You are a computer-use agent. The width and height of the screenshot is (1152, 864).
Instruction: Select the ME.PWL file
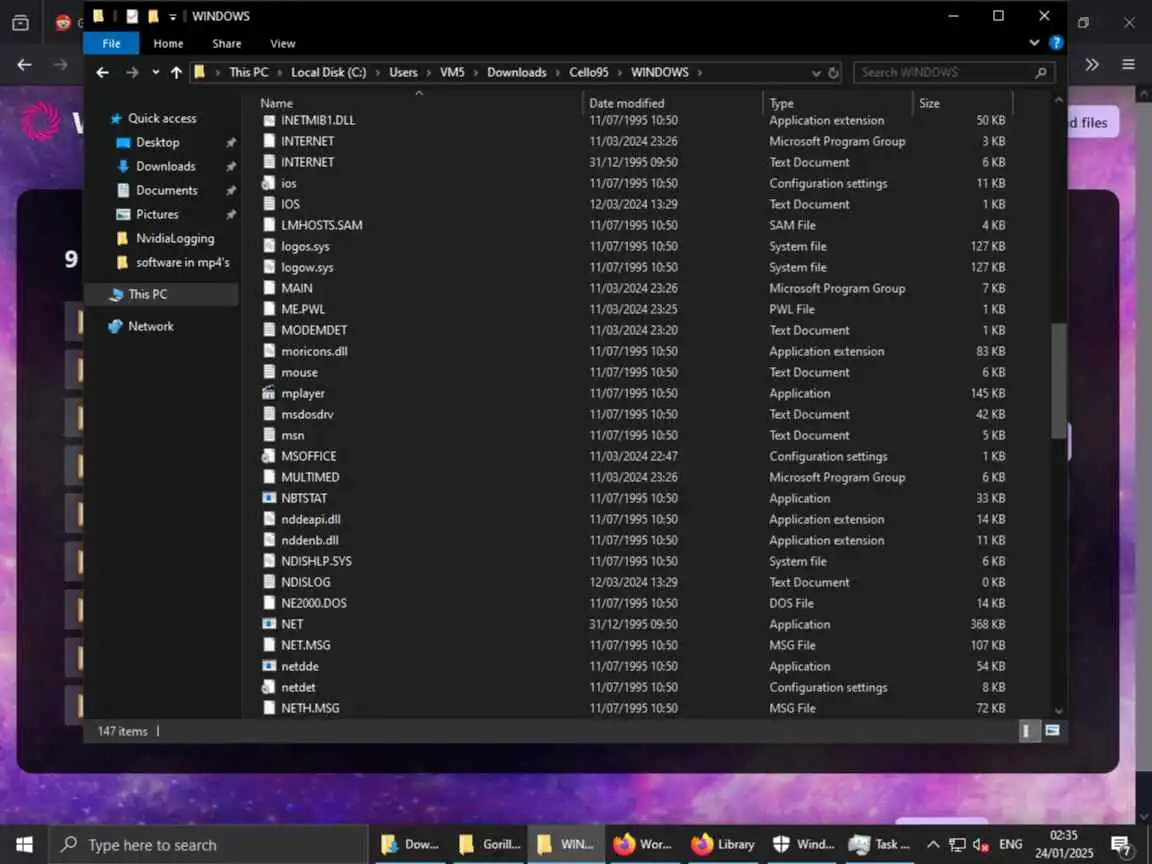pyautogui.click(x=303, y=309)
